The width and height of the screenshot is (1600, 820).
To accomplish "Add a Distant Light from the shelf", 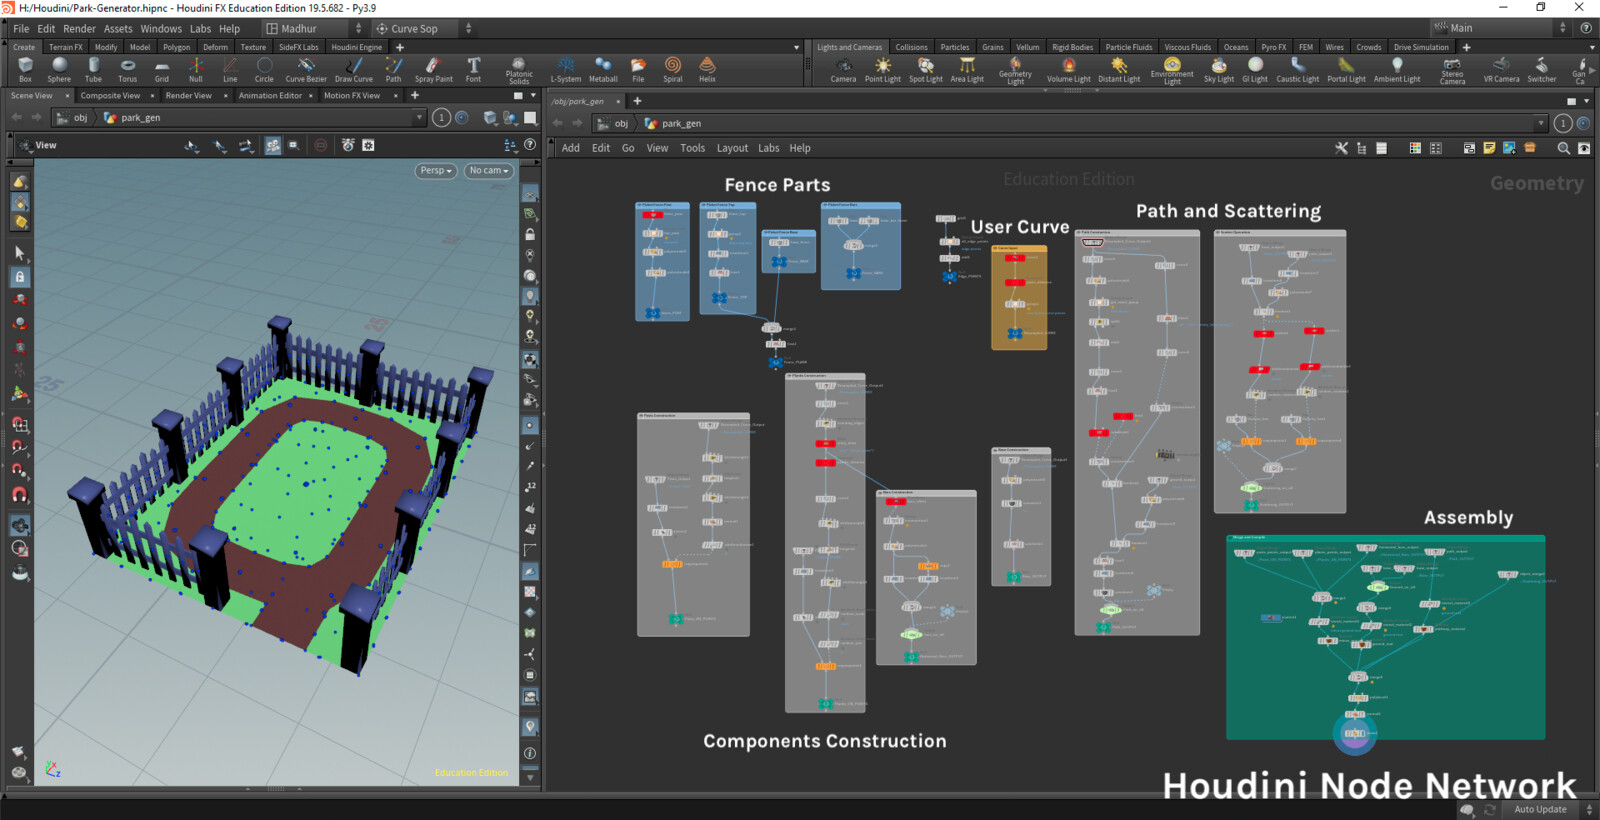I will (x=1119, y=69).
